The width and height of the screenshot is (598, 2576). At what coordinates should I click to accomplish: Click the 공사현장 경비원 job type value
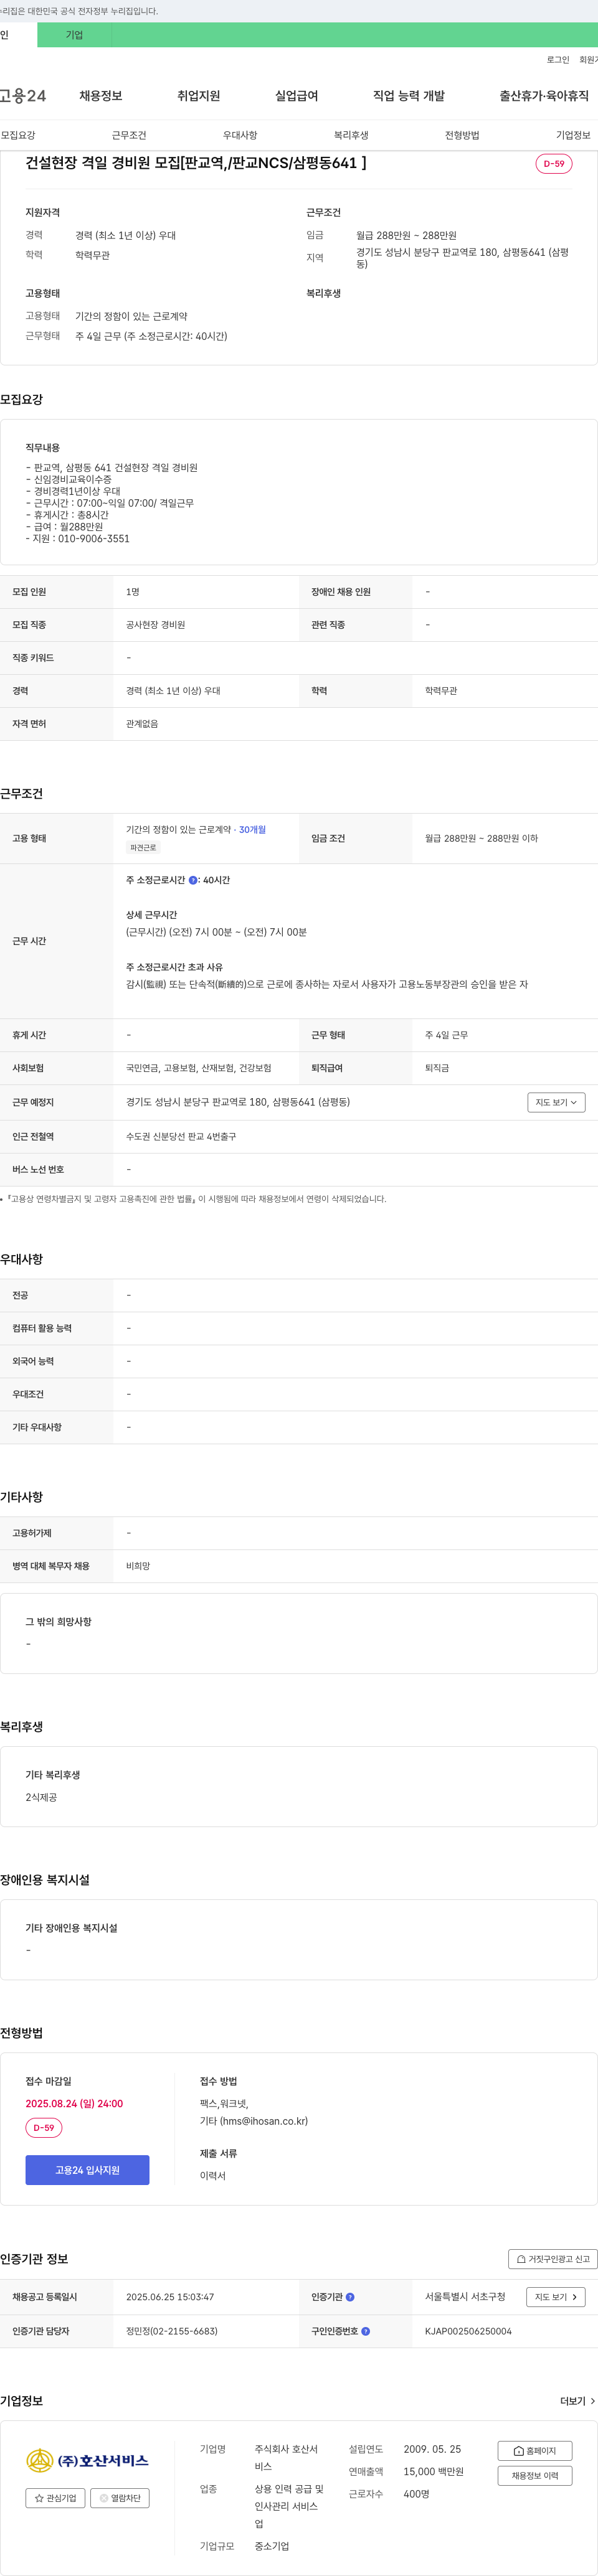[x=155, y=625]
